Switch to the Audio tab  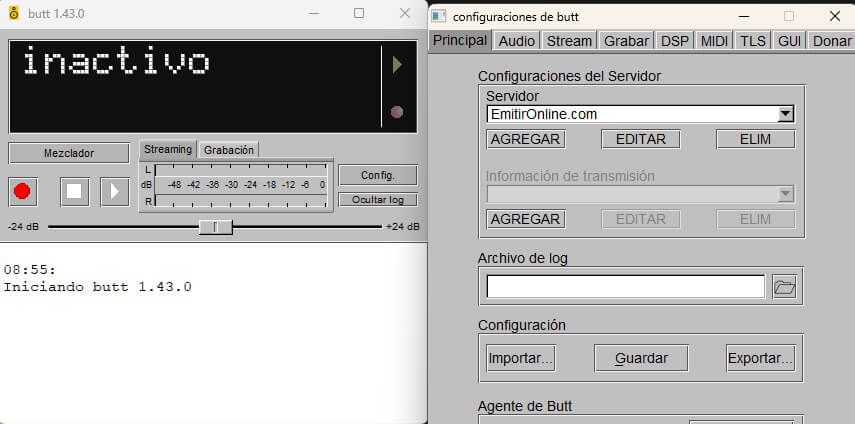[517, 41]
